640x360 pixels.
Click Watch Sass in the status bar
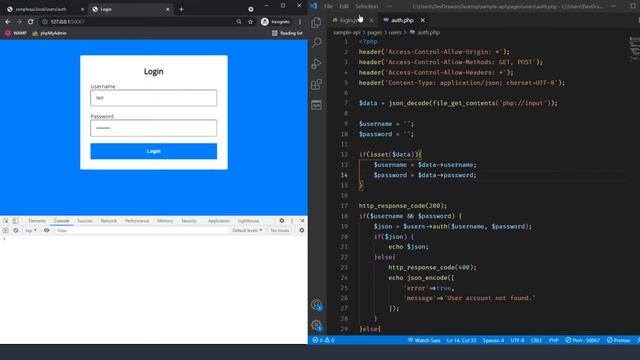coord(424,340)
